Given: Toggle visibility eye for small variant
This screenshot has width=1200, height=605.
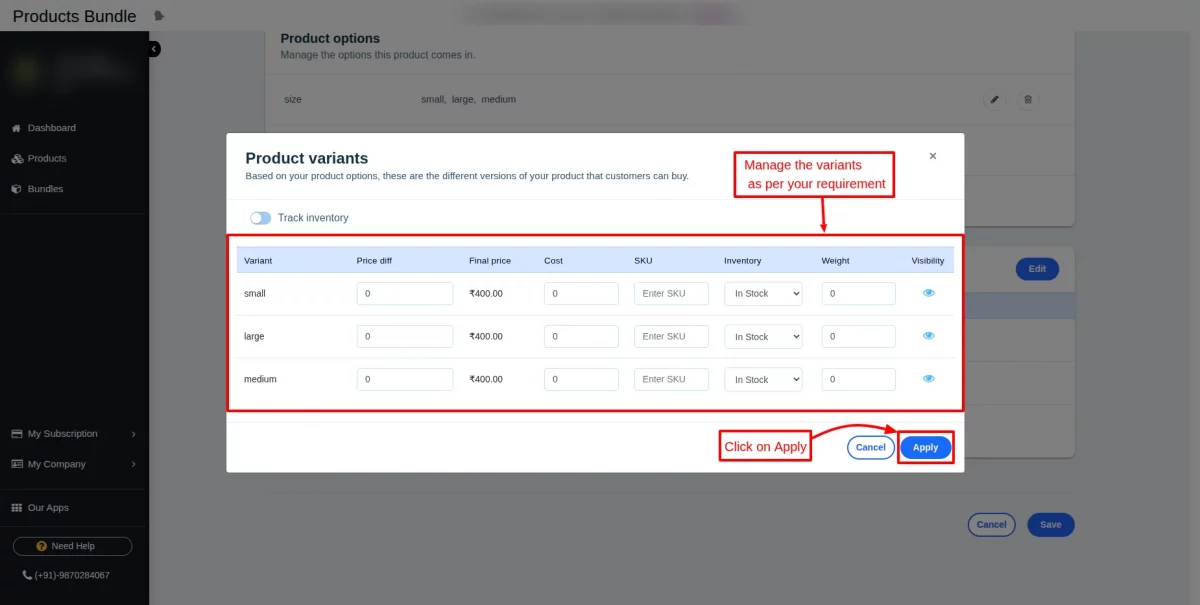Looking at the screenshot, I should coord(929,293).
